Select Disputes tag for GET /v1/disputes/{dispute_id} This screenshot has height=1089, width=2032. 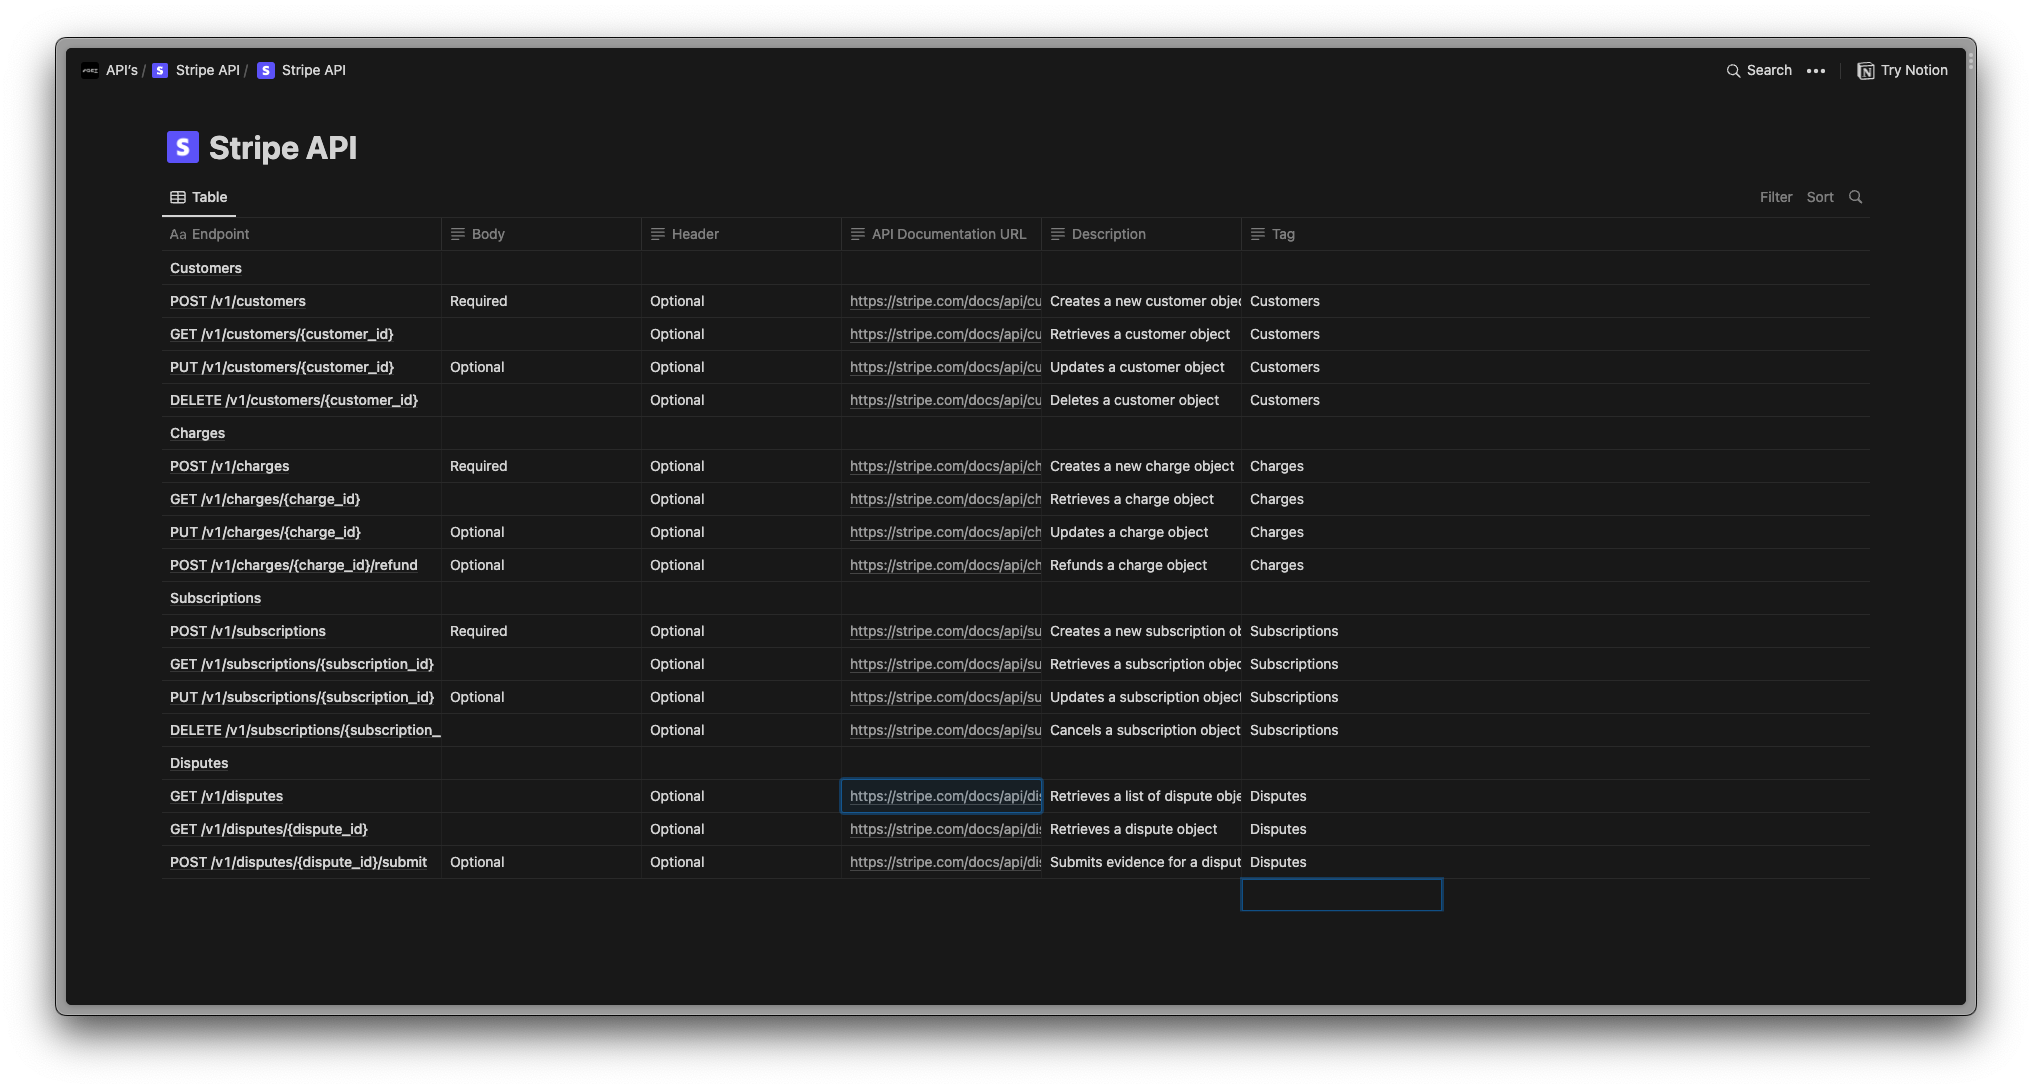click(1278, 829)
